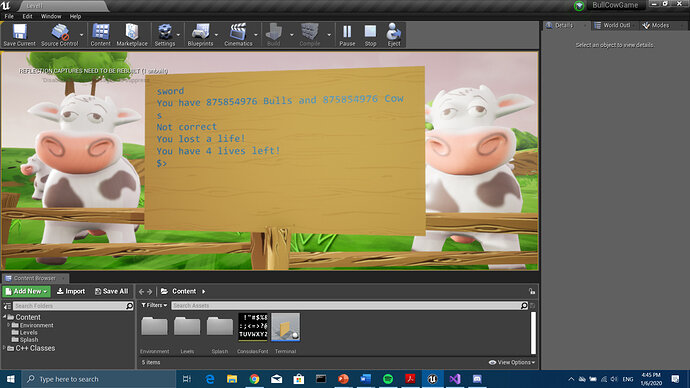This screenshot has width=690, height=388.
Task: Click the asset view vertical scrollbar
Action: pyautogui.click(x=533, y=333)
